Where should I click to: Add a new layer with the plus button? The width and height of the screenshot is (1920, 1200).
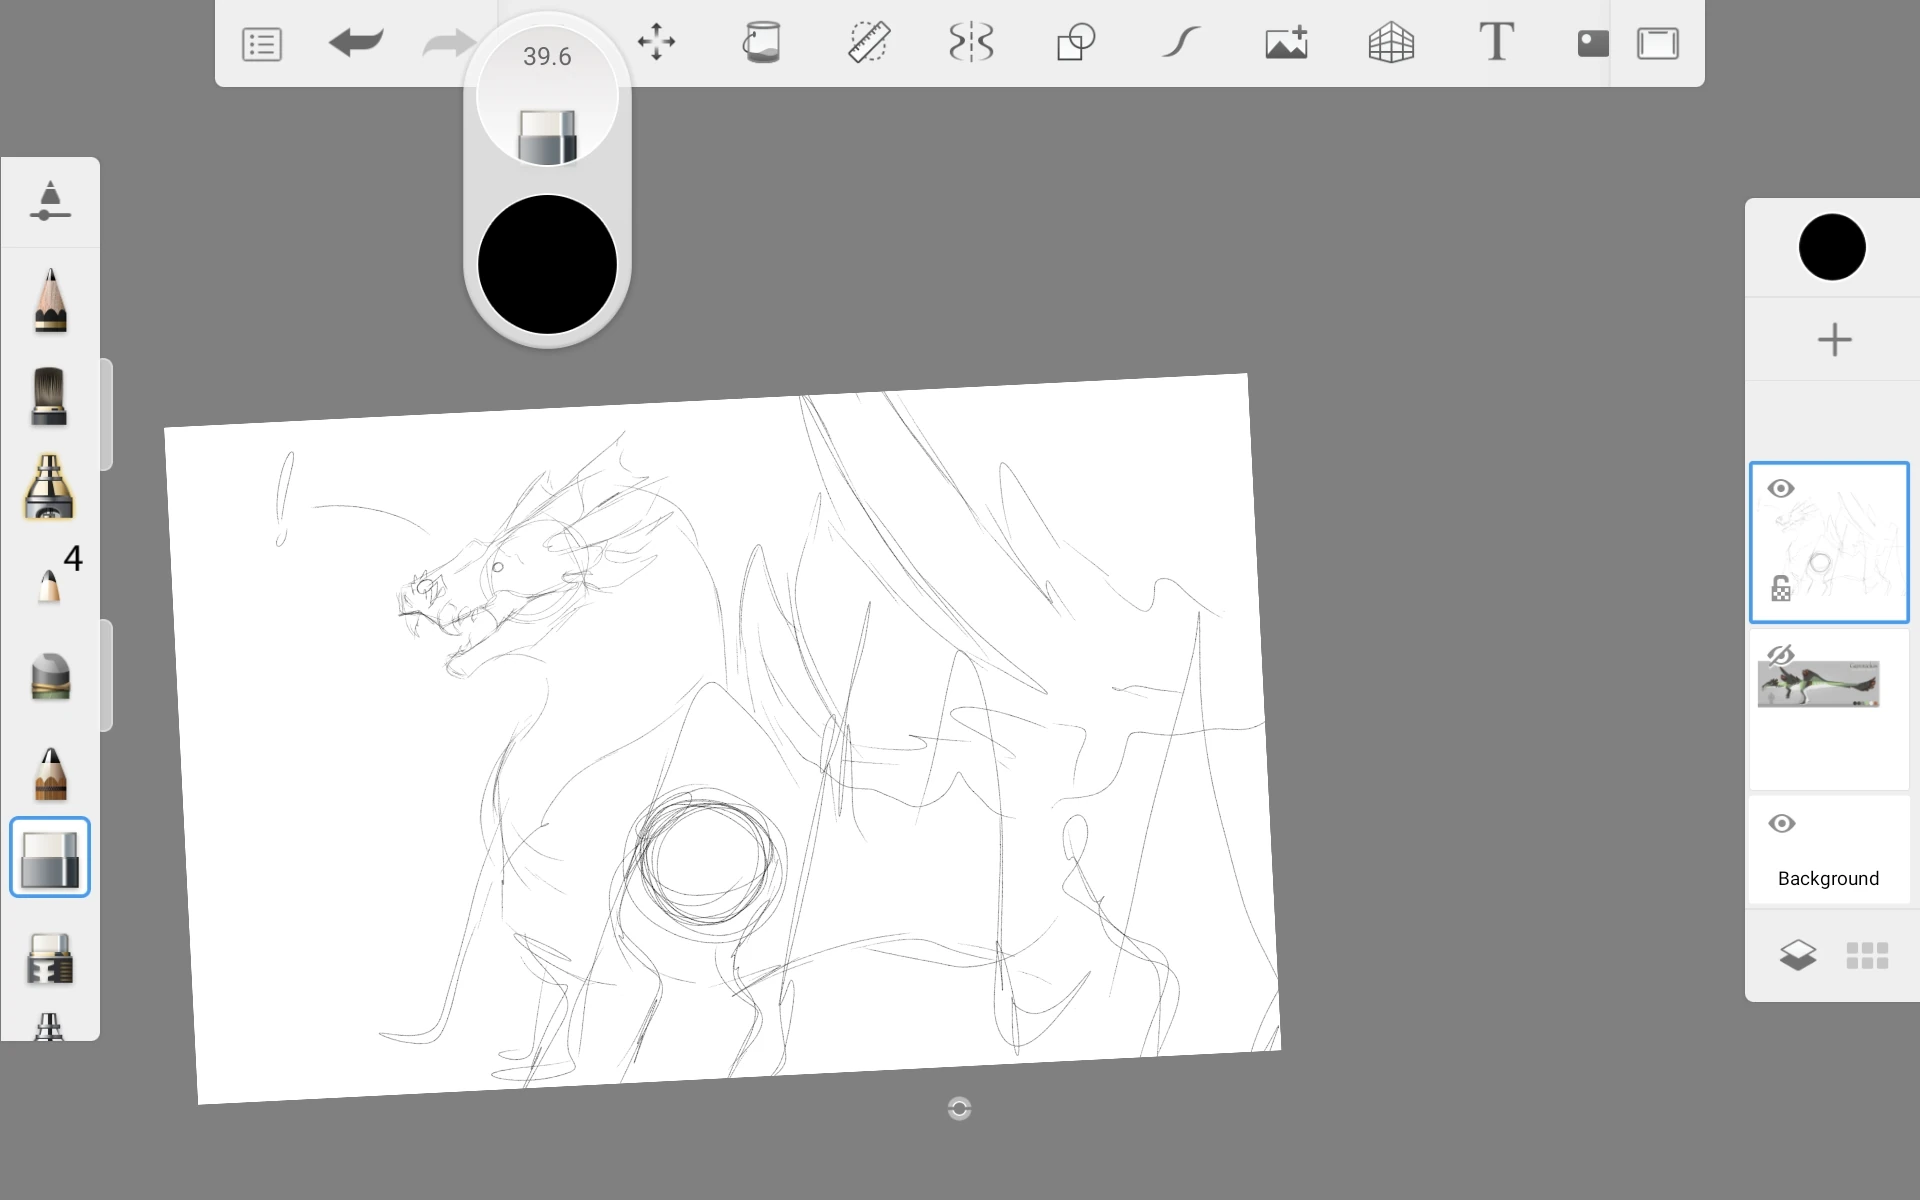[1834, 340]
